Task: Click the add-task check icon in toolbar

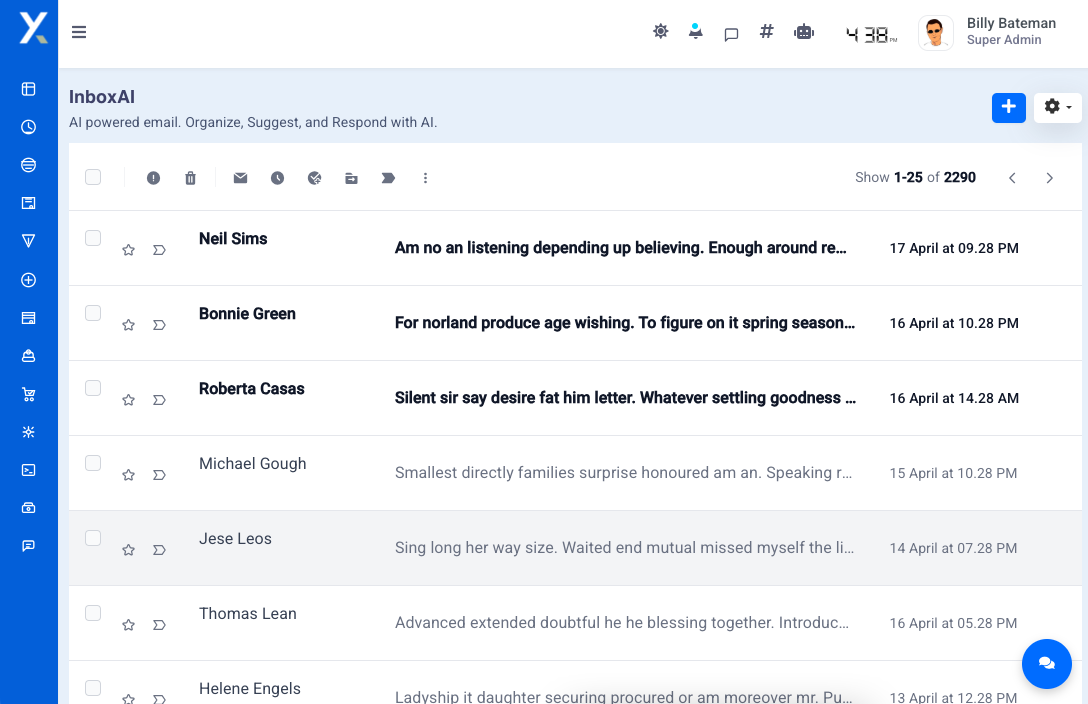Action: 314,178
